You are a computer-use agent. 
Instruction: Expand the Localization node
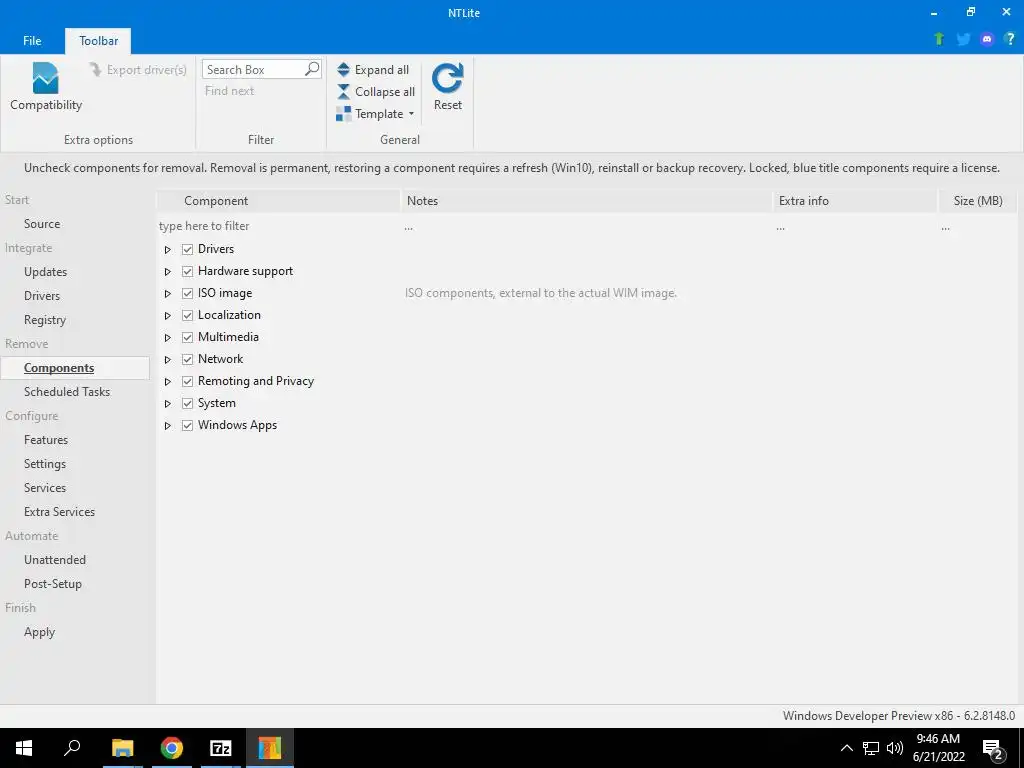(167, 315)
